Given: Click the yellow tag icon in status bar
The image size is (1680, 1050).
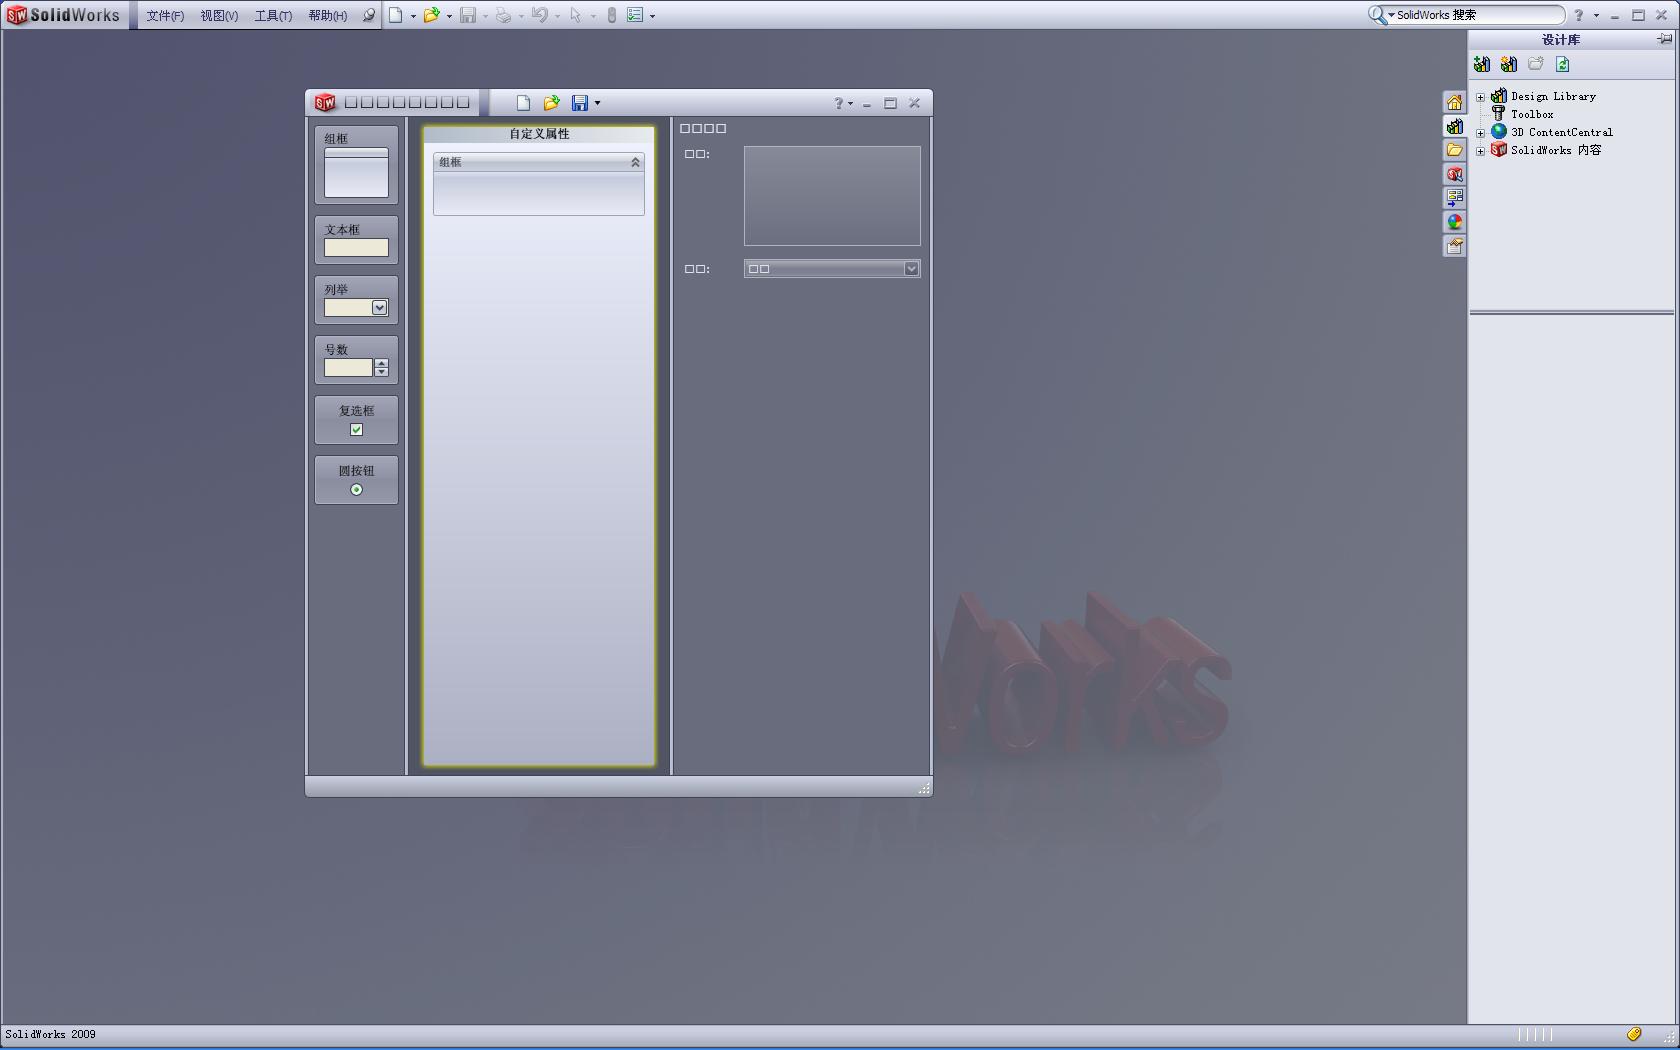Looking at the screenshot, I should pos(1634,1034).
